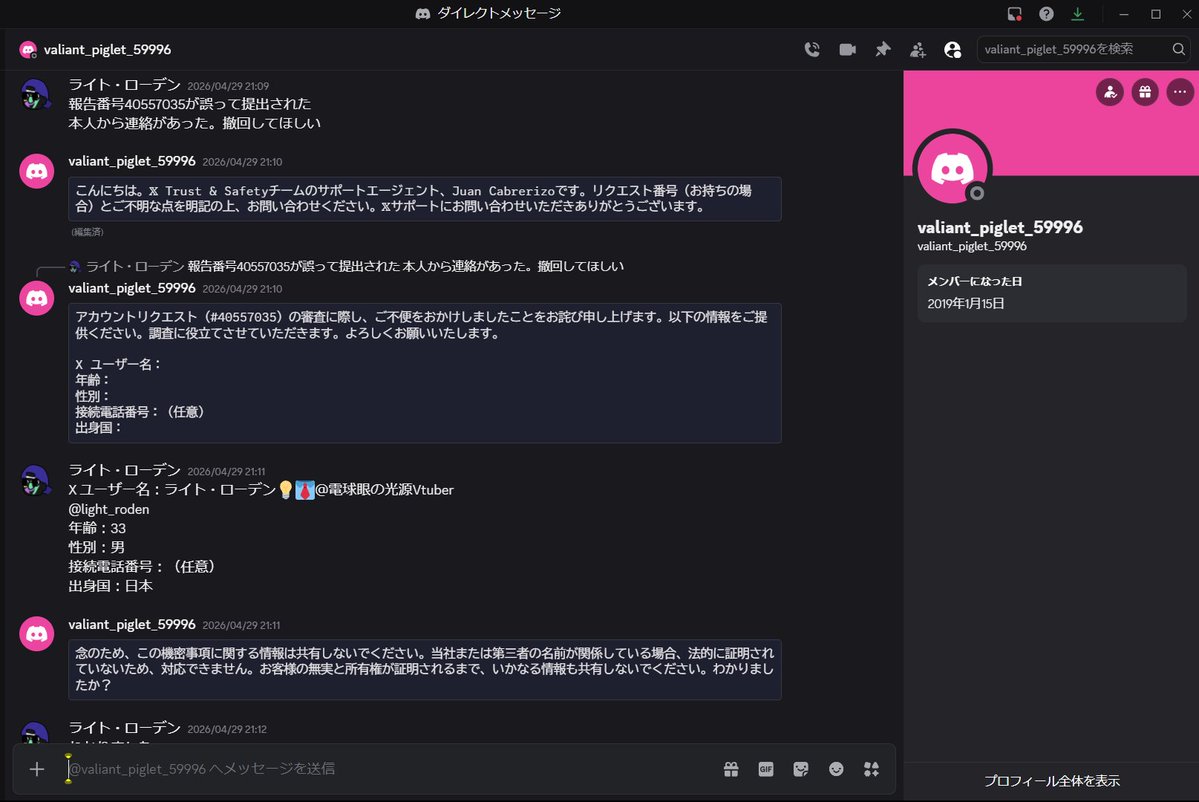The image size is (1199, 802).
Task: Click the code block starting '念のため'
Action: [x=424, y=669]
